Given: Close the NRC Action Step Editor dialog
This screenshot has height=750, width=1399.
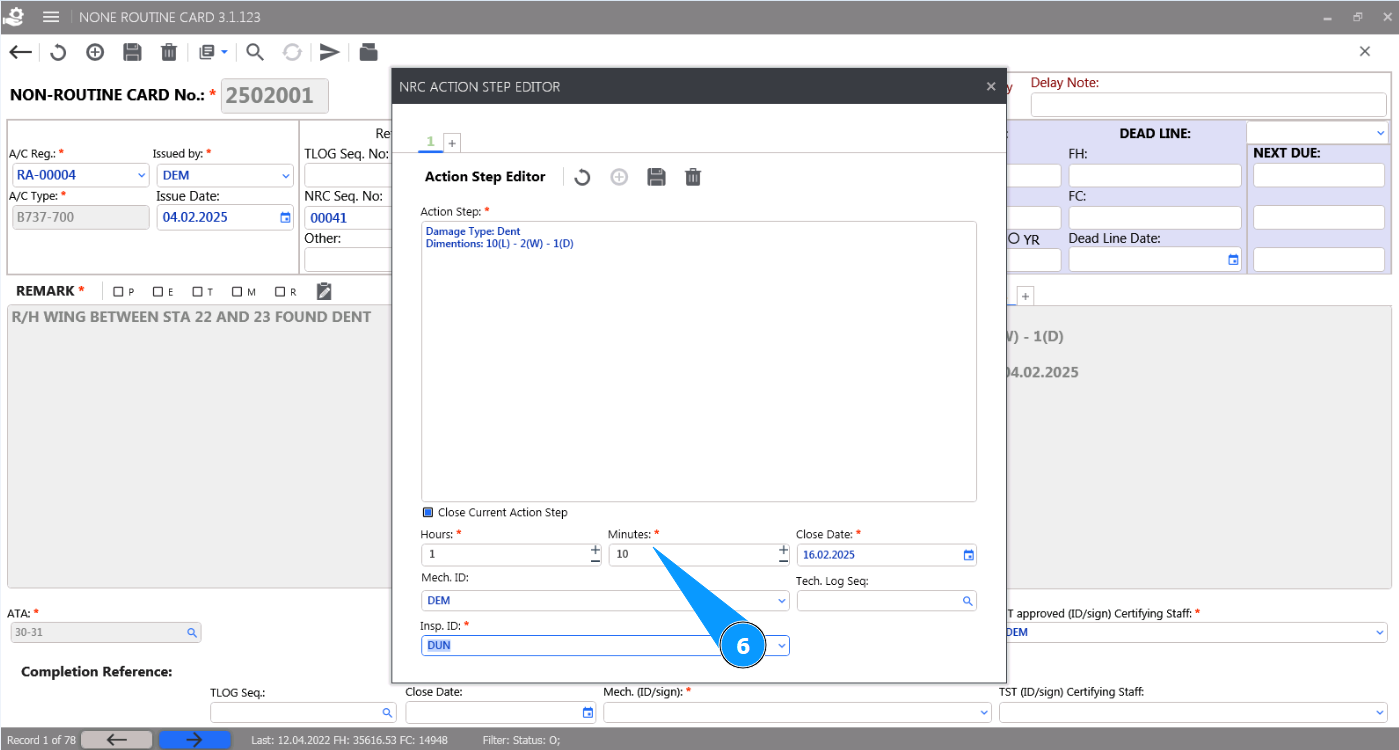Looking at the screenshot, I should [991, 87].
